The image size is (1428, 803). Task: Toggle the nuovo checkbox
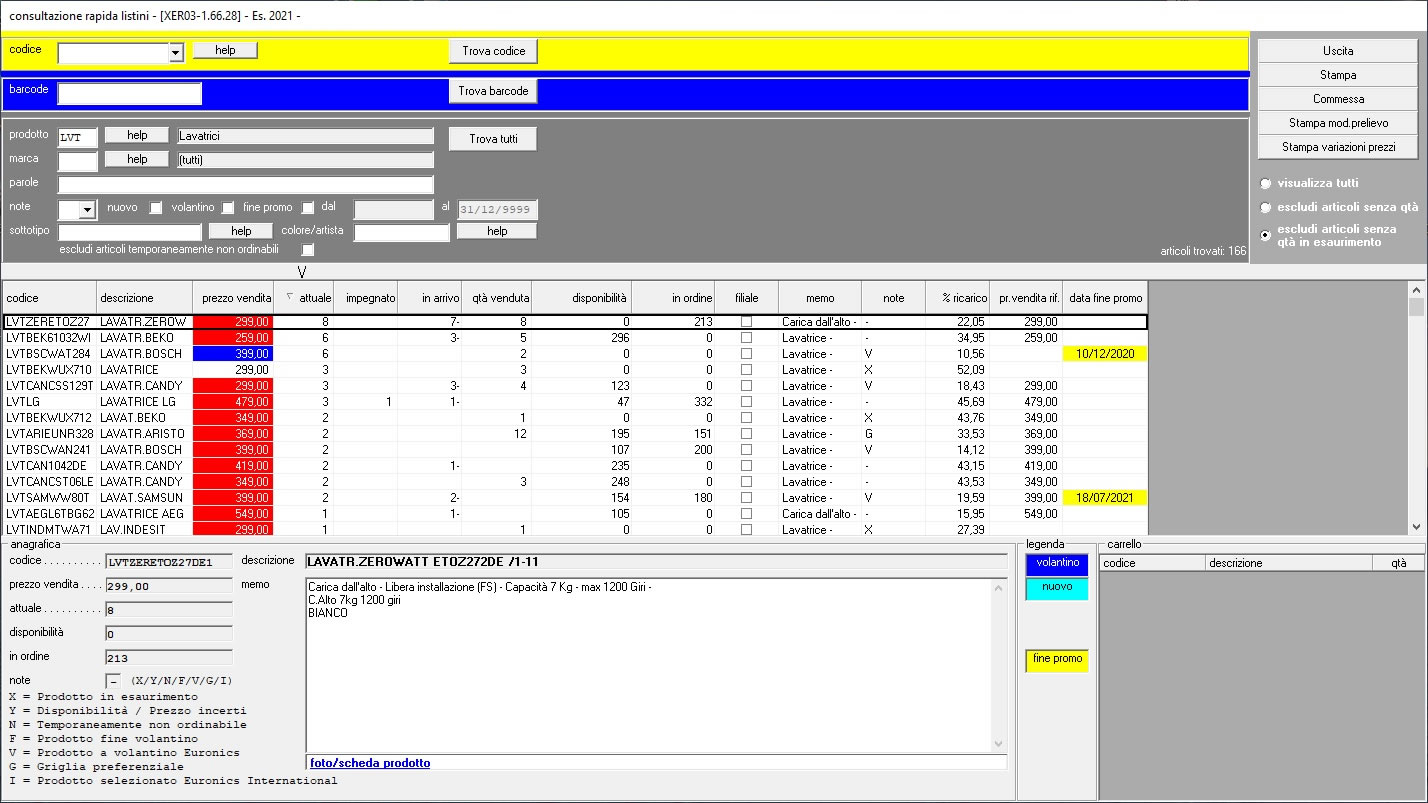tap(156, 208)
